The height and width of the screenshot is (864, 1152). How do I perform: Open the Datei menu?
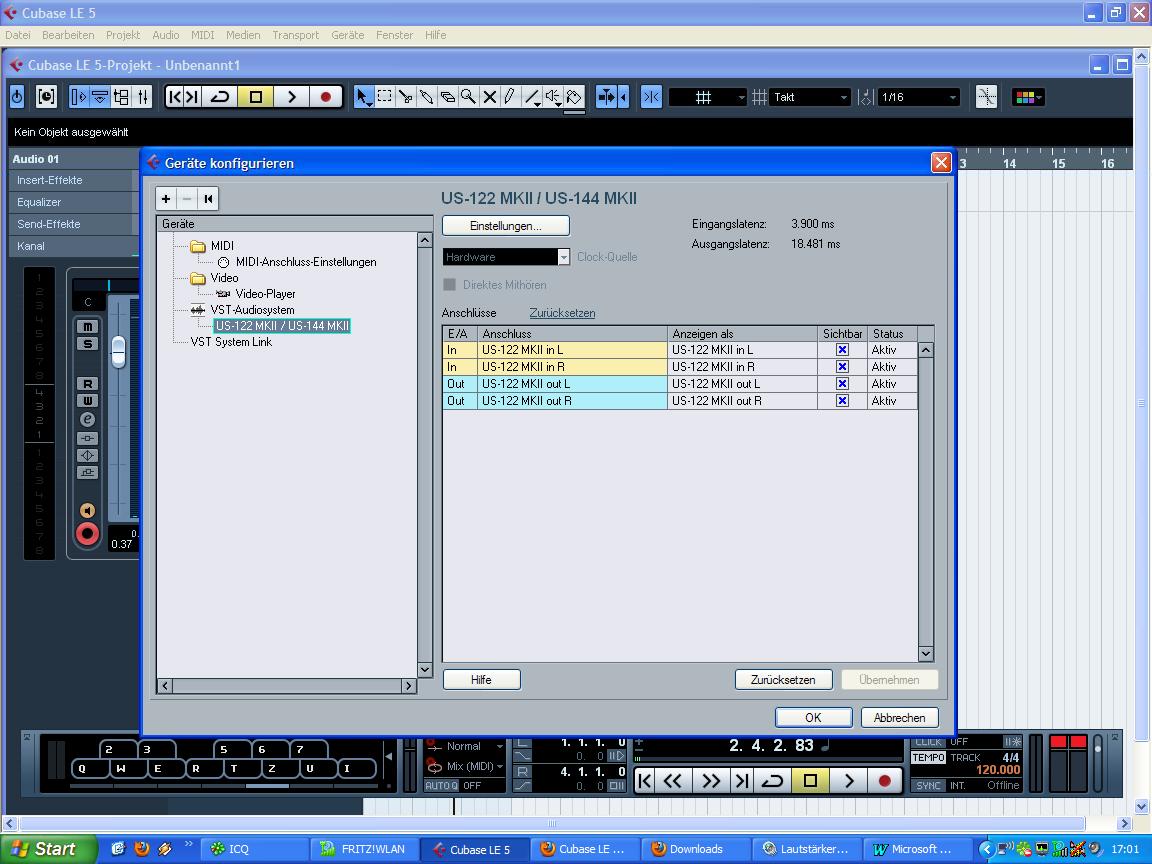tap(18, 35)
